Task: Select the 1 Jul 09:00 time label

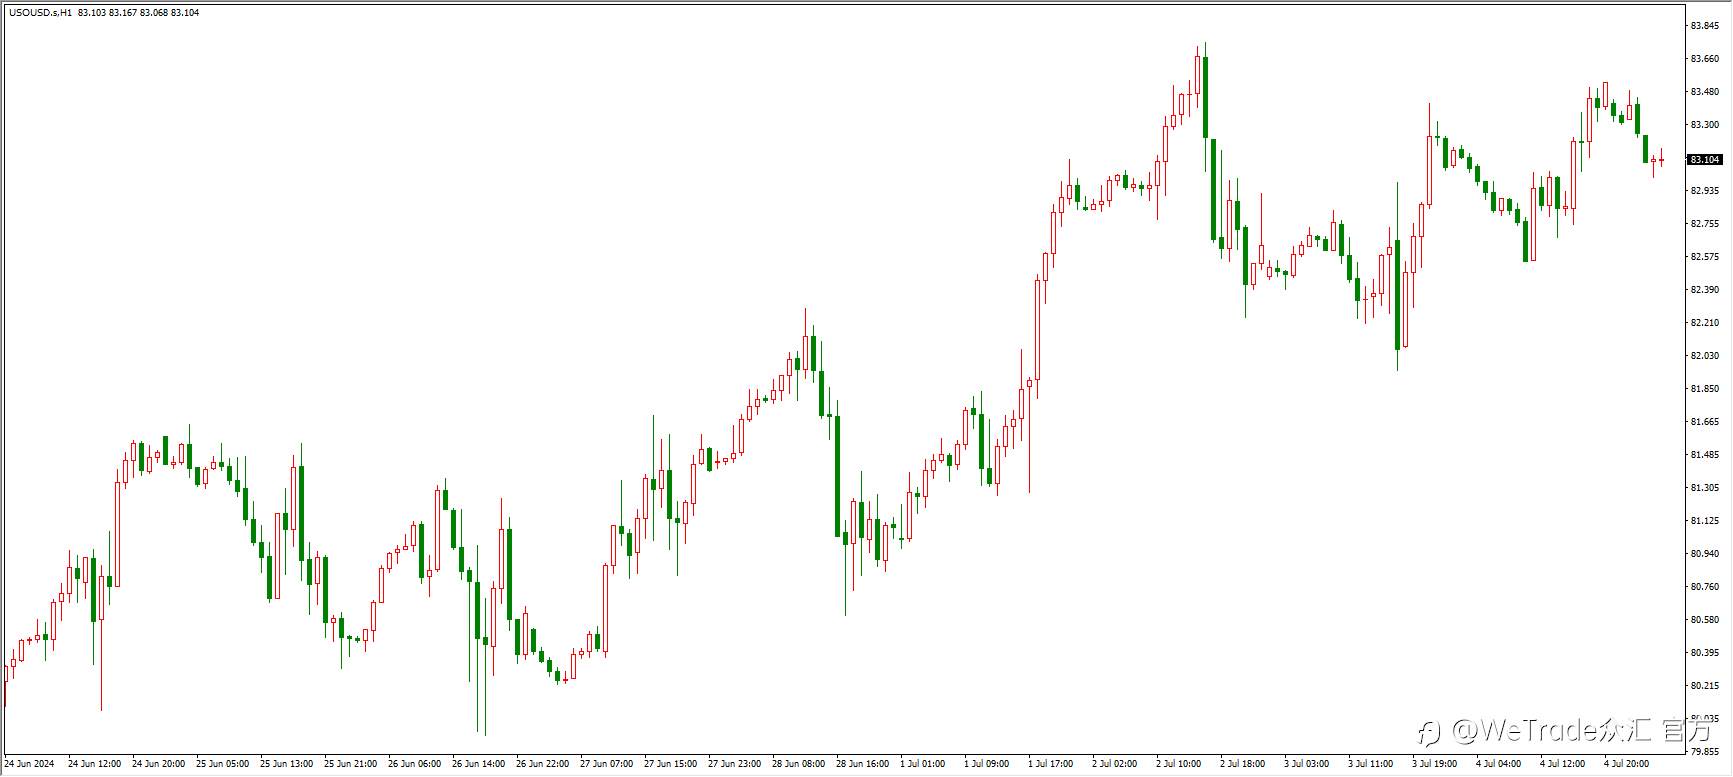Action: click(x=987, y=764)
